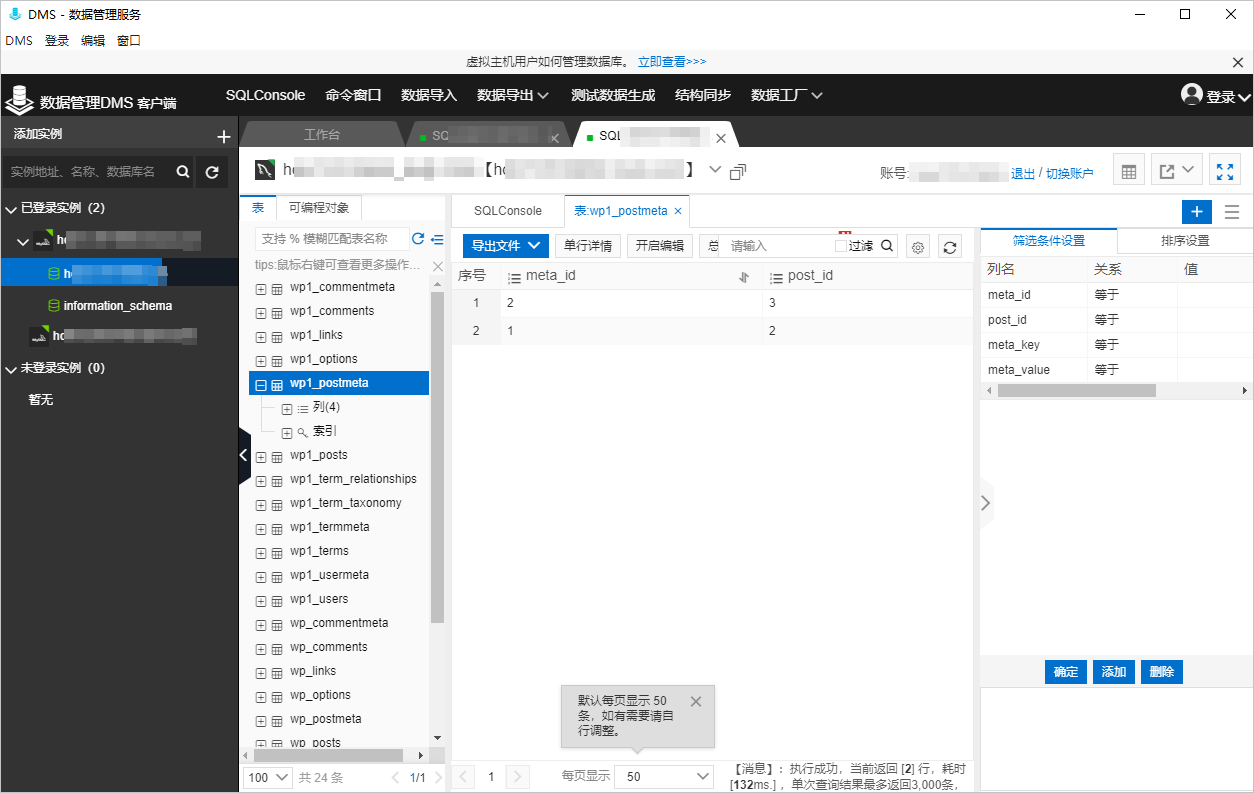Image resolution: width=1254 pixels, height=793 pixels.
Task: Click the 切换账户 link
Action: pyautogui.click(x=1070, y=173)
